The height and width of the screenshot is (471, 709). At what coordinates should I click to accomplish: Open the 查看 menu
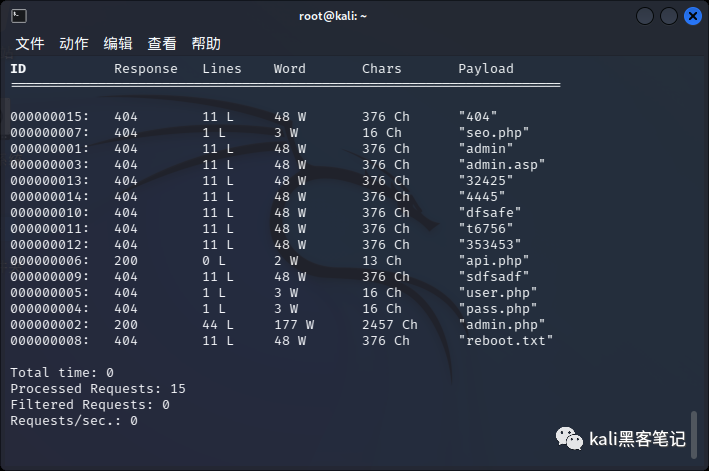tap(162, 44)
